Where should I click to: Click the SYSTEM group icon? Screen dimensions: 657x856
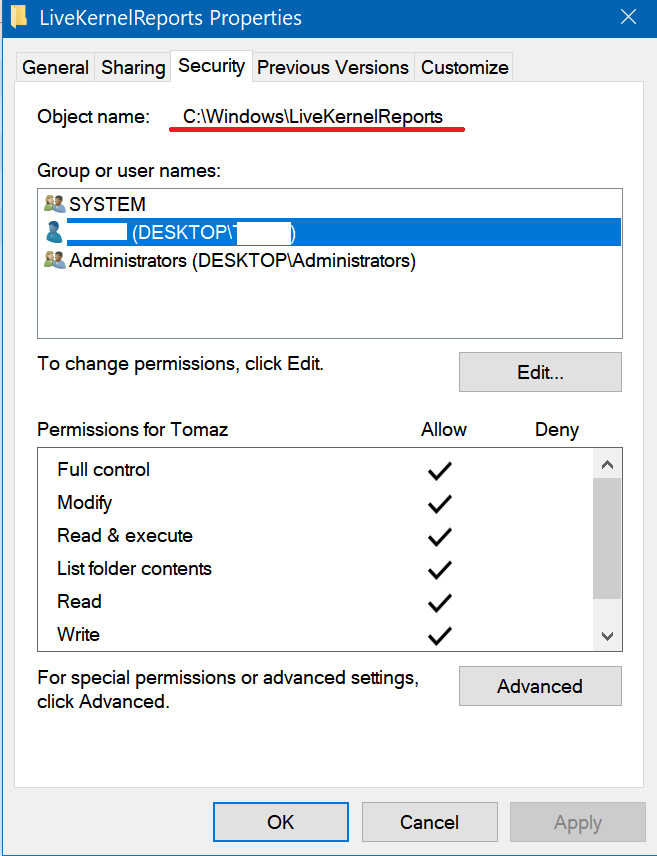[54, 204]
